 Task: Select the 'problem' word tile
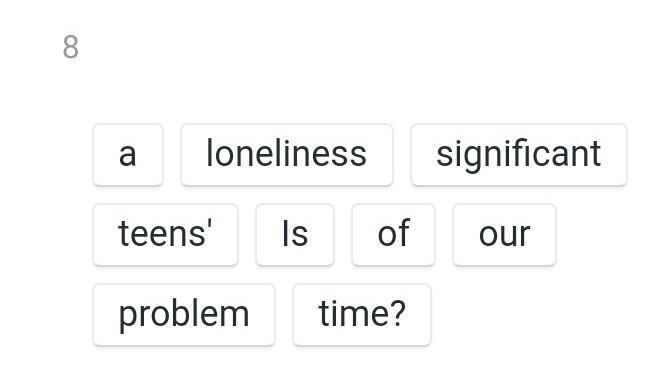click(x=184, y=315)
